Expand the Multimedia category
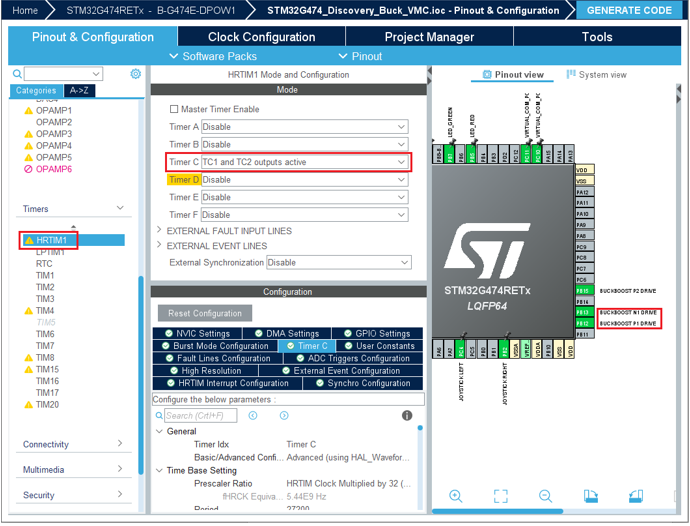Screen dimensions: 690x526 click(x=120, y=469)
